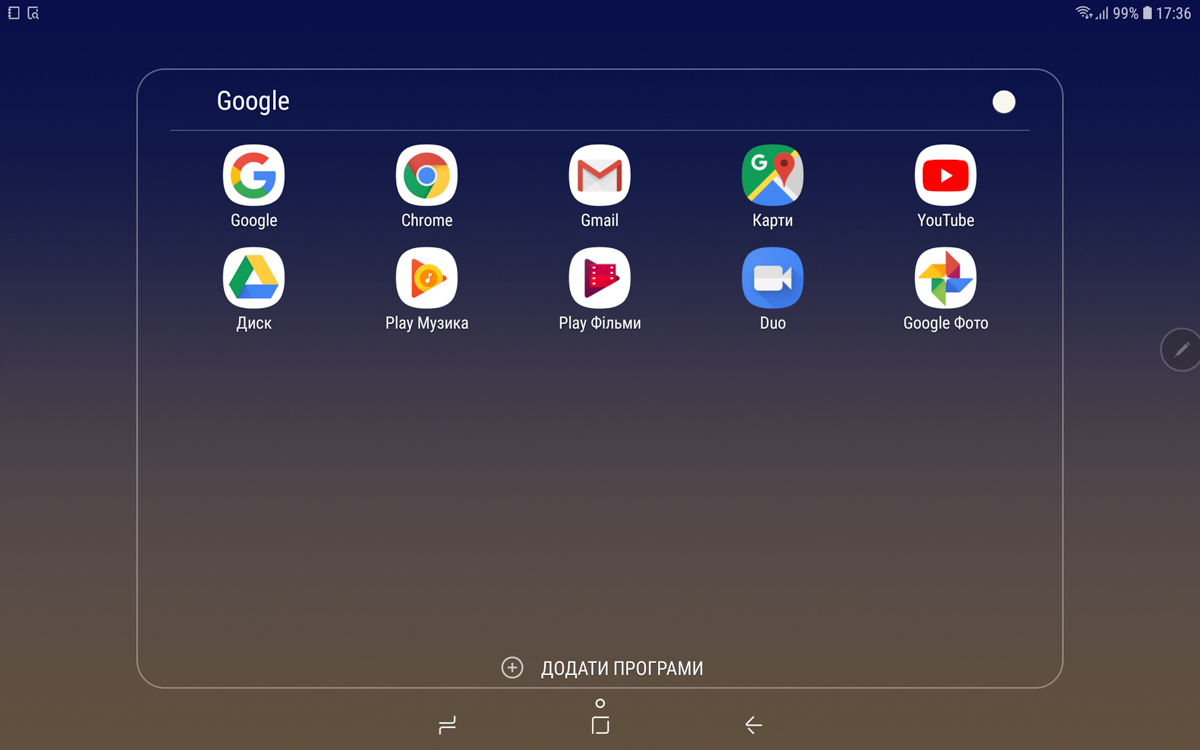1200x750 pixels.
Task: Tap the battery status icon
Action: click(1148, 13)
